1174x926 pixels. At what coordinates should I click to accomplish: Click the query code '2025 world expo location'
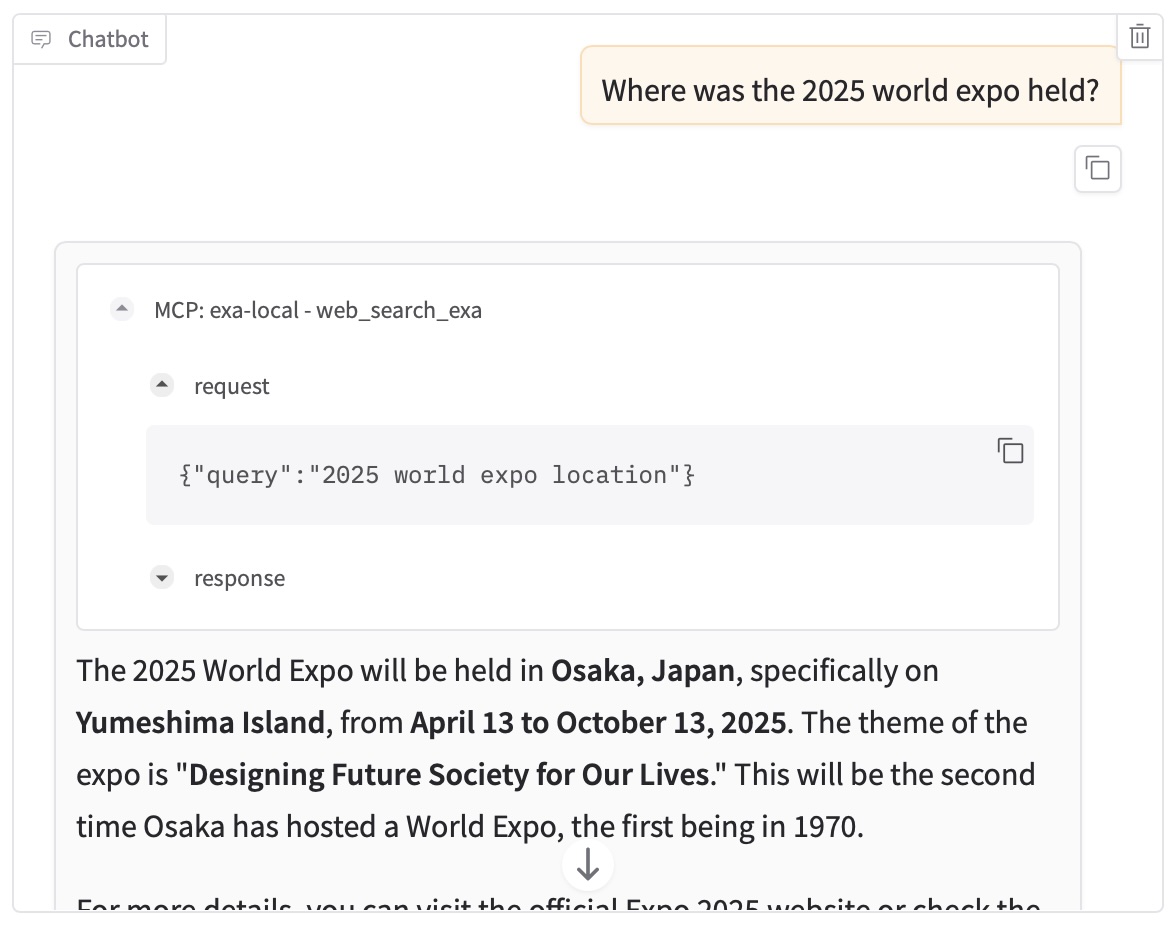(494, 475)
